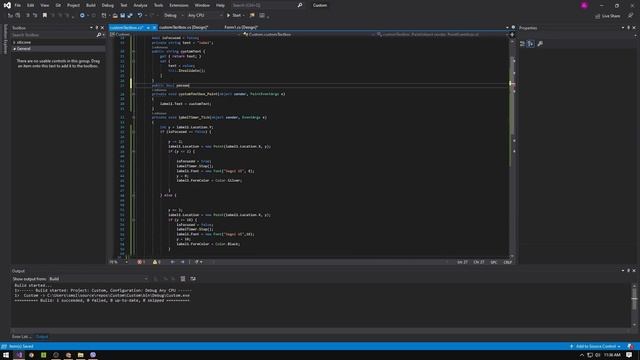Close the Toolbox panel
This screenshot has width=640, height=360.
tap(102, 28)
